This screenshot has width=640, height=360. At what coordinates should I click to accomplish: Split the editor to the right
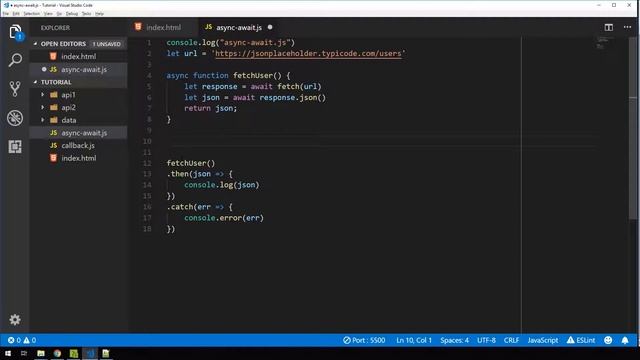coord(609,27)
